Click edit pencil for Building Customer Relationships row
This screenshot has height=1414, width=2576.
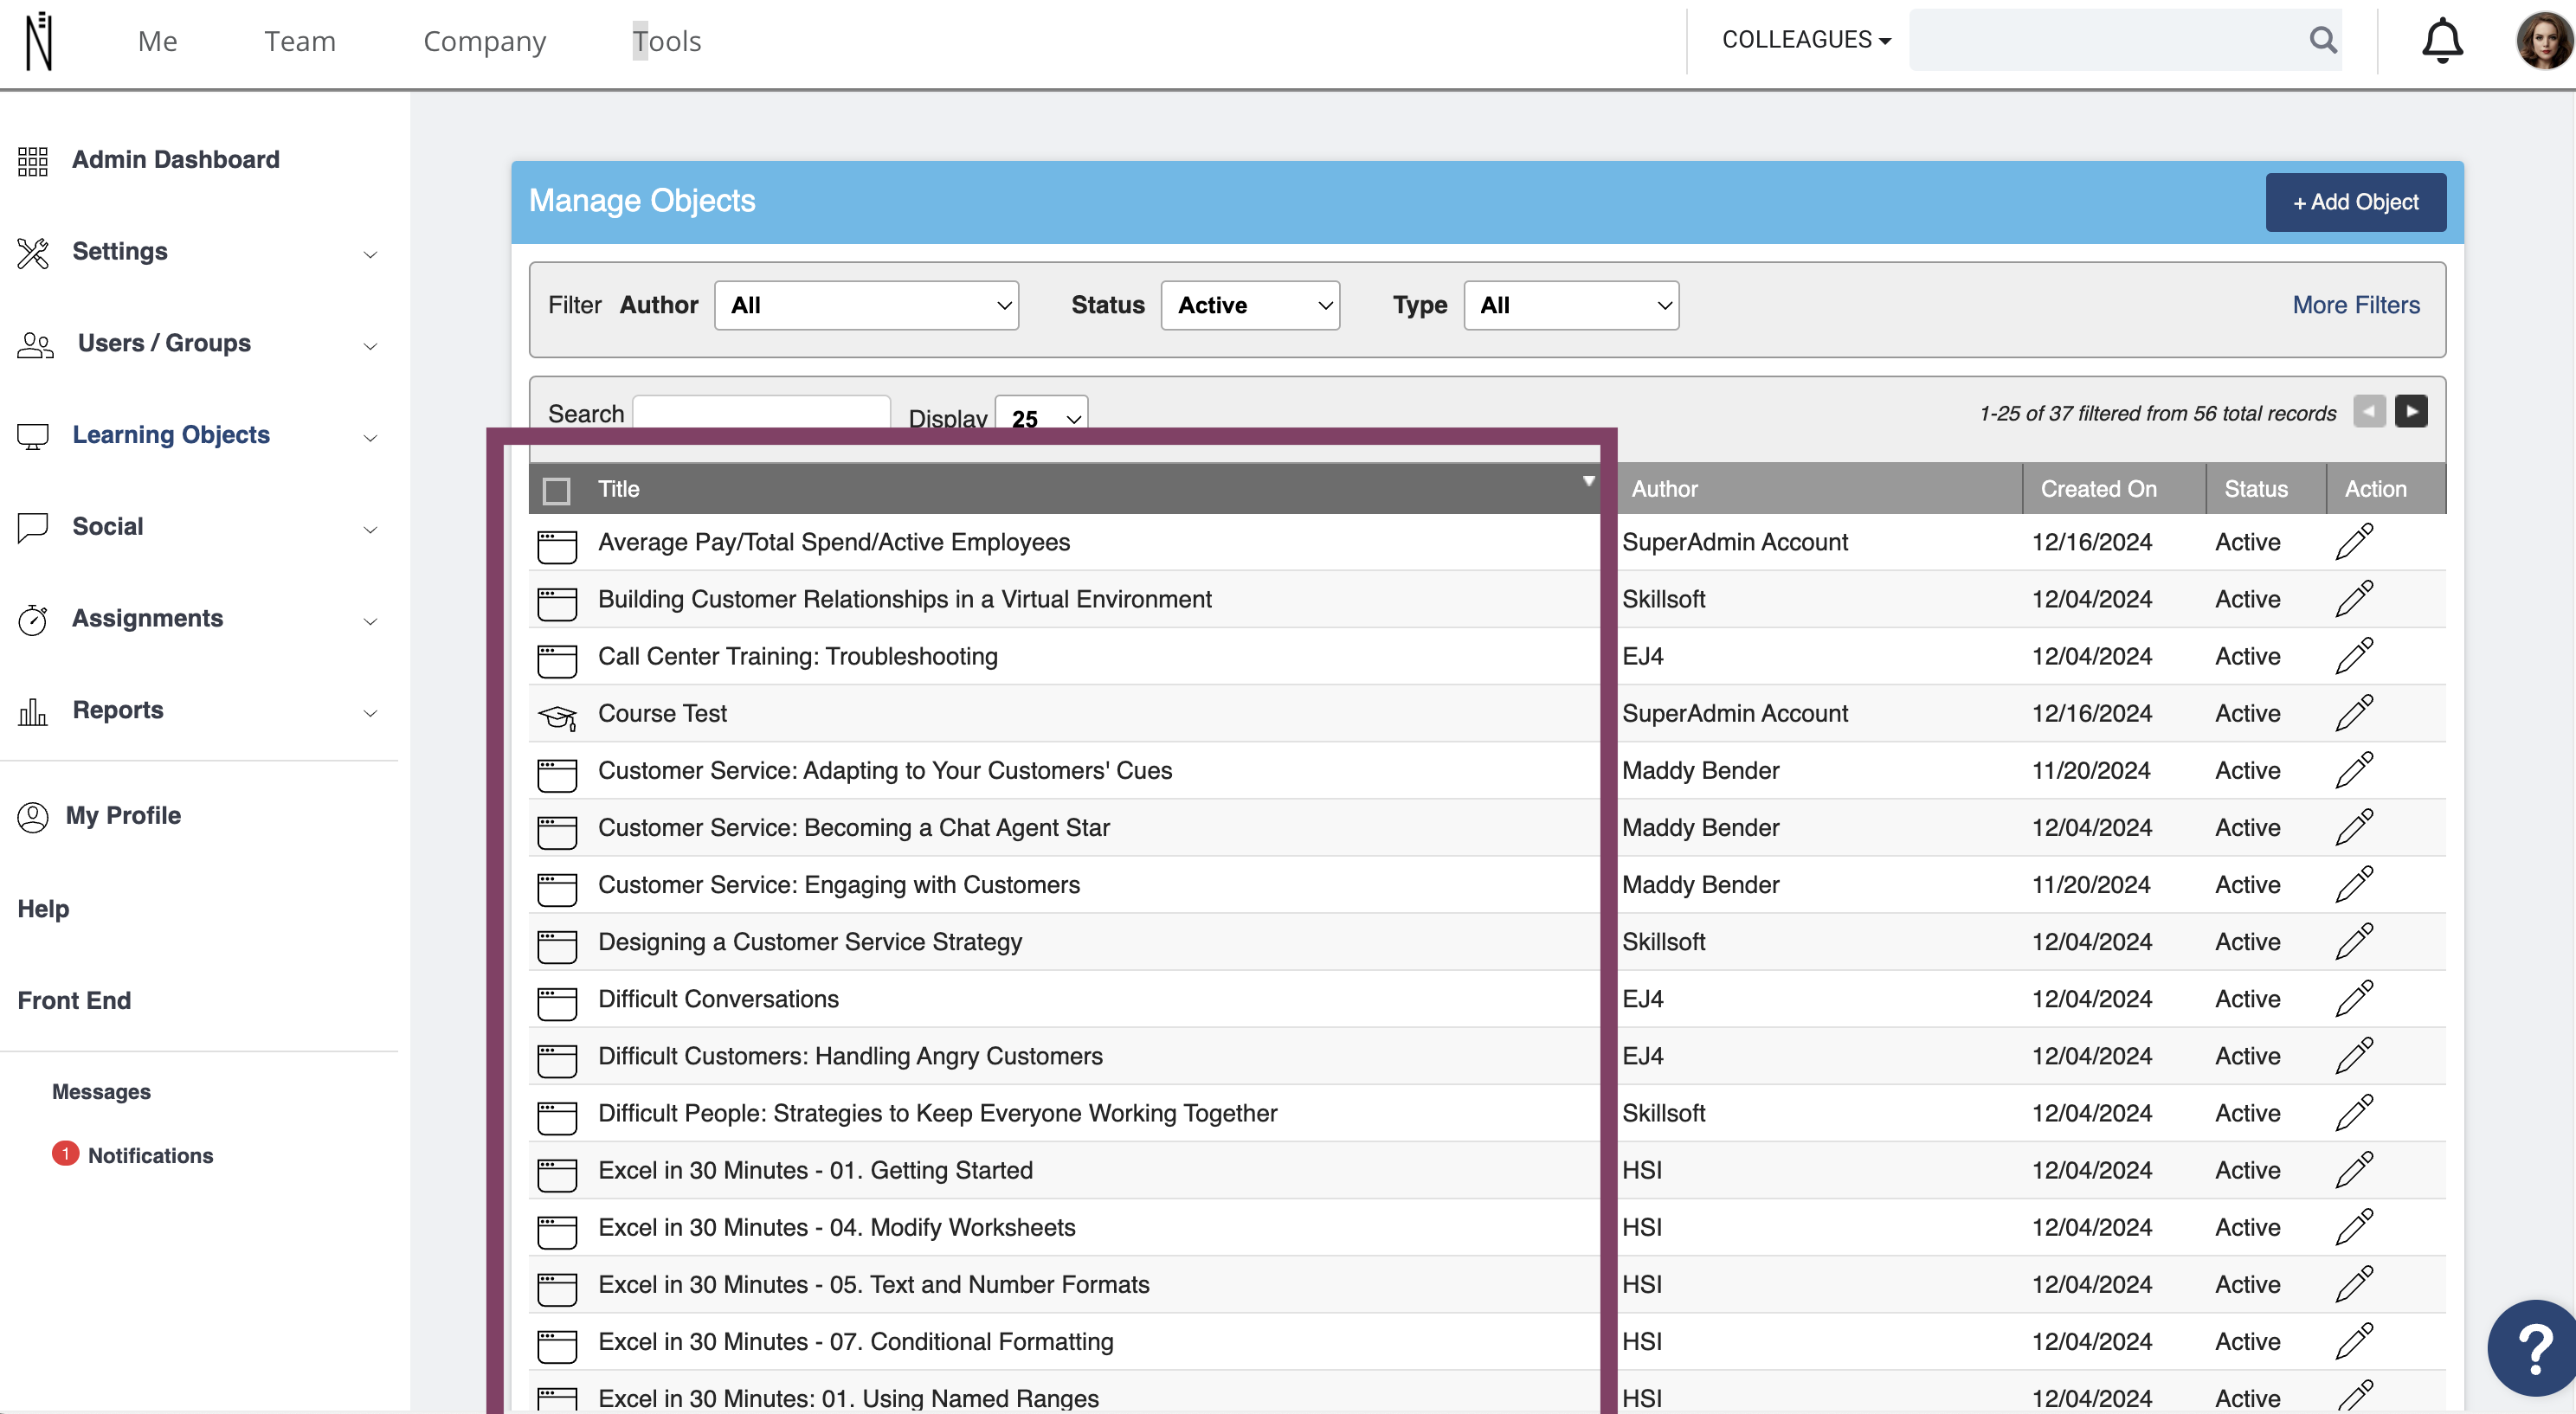[2354, 599]
